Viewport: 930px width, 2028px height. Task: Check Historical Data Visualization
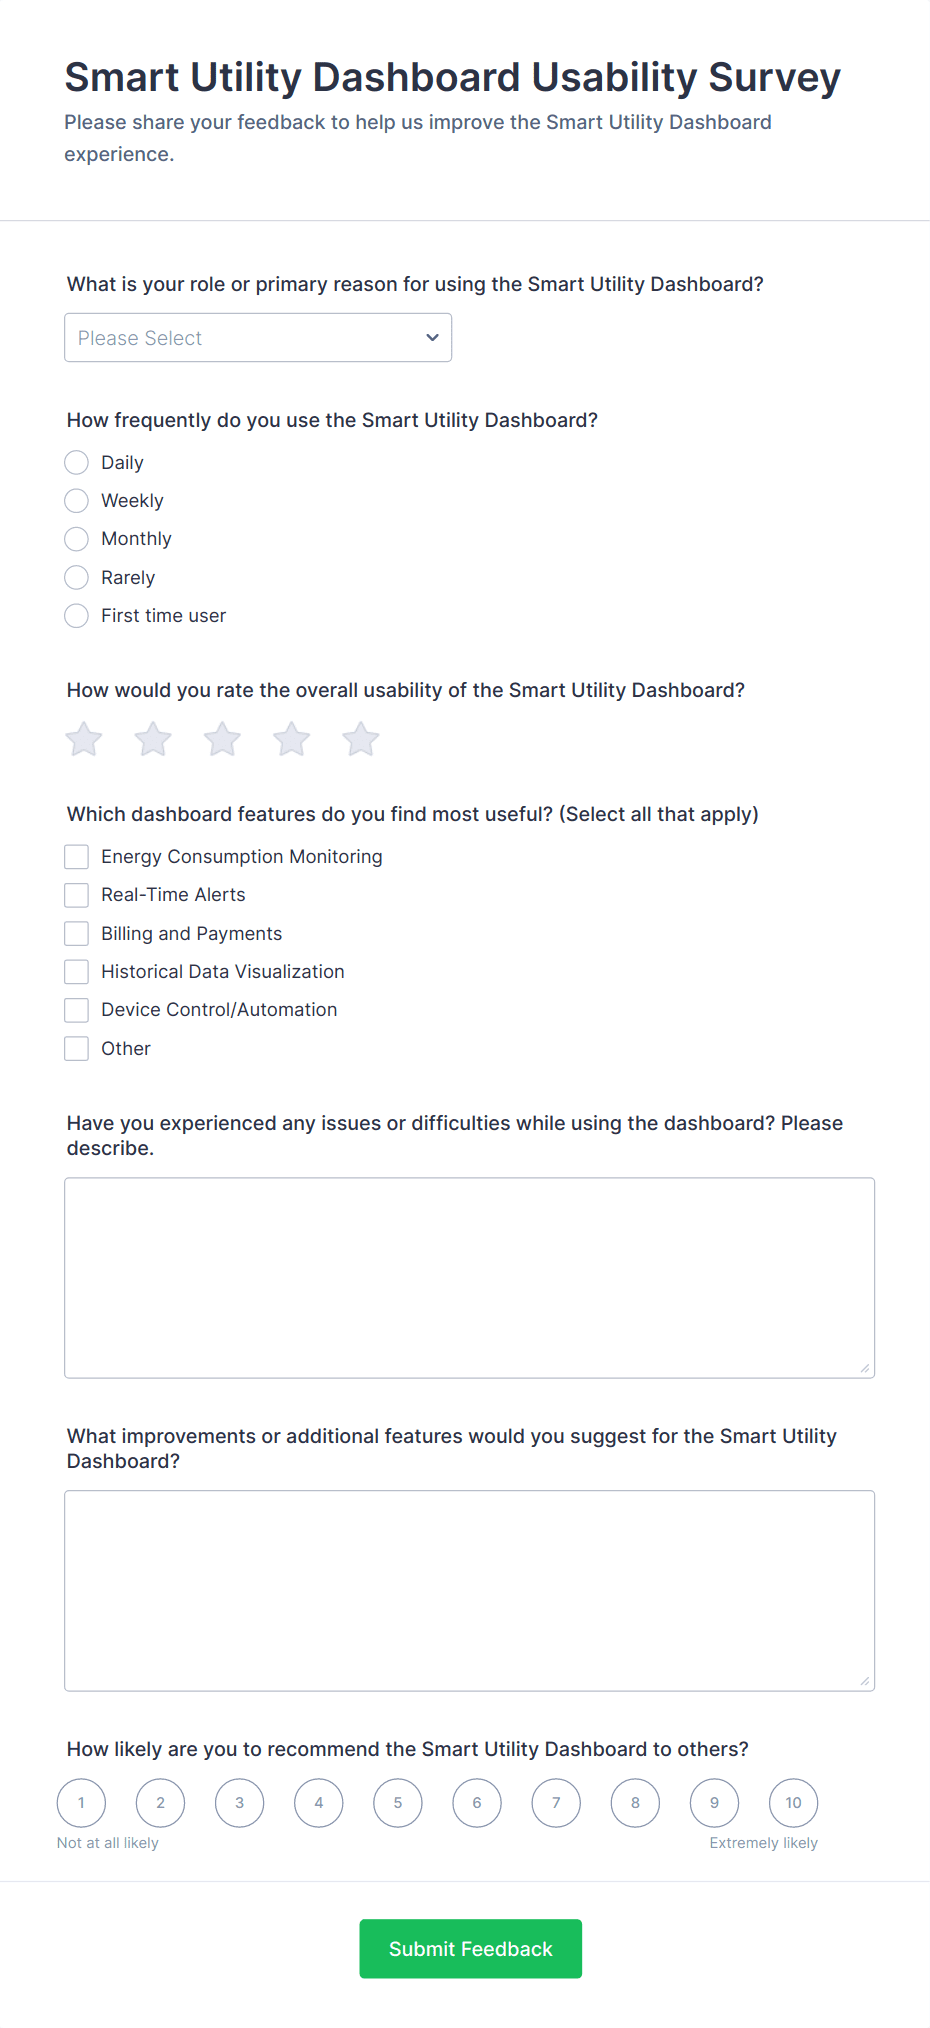76,971
